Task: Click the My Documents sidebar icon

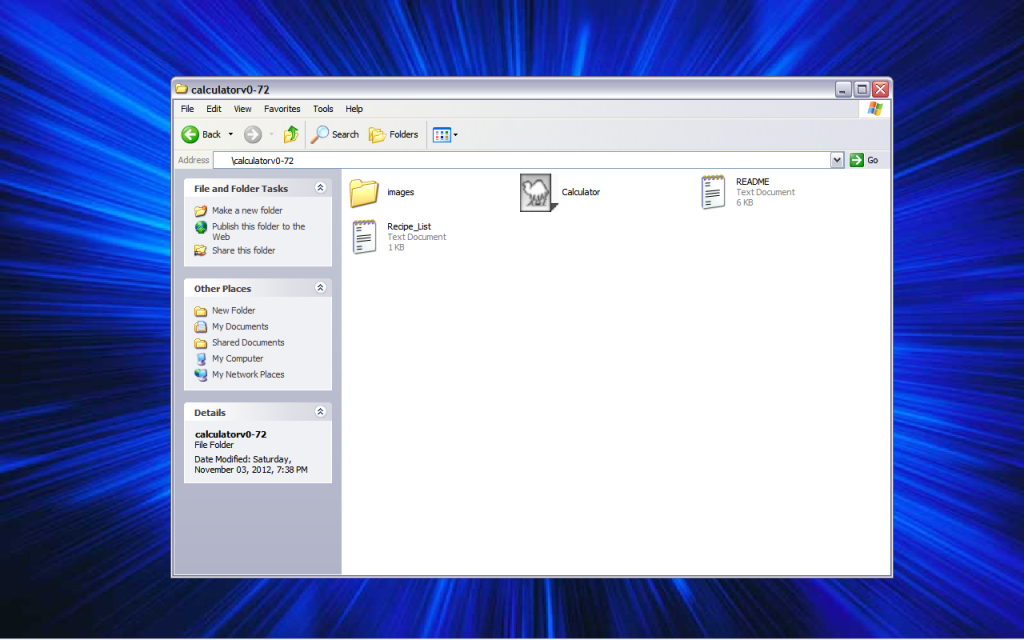Action: (200, 327)
